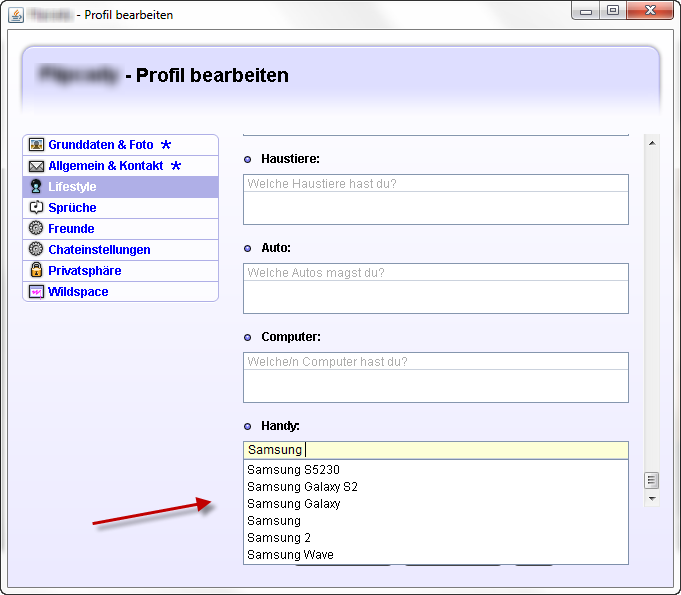The width and height of the screenshot is (681, 595).
Task: Select the Lifestyle section
Action: [120, 187]
